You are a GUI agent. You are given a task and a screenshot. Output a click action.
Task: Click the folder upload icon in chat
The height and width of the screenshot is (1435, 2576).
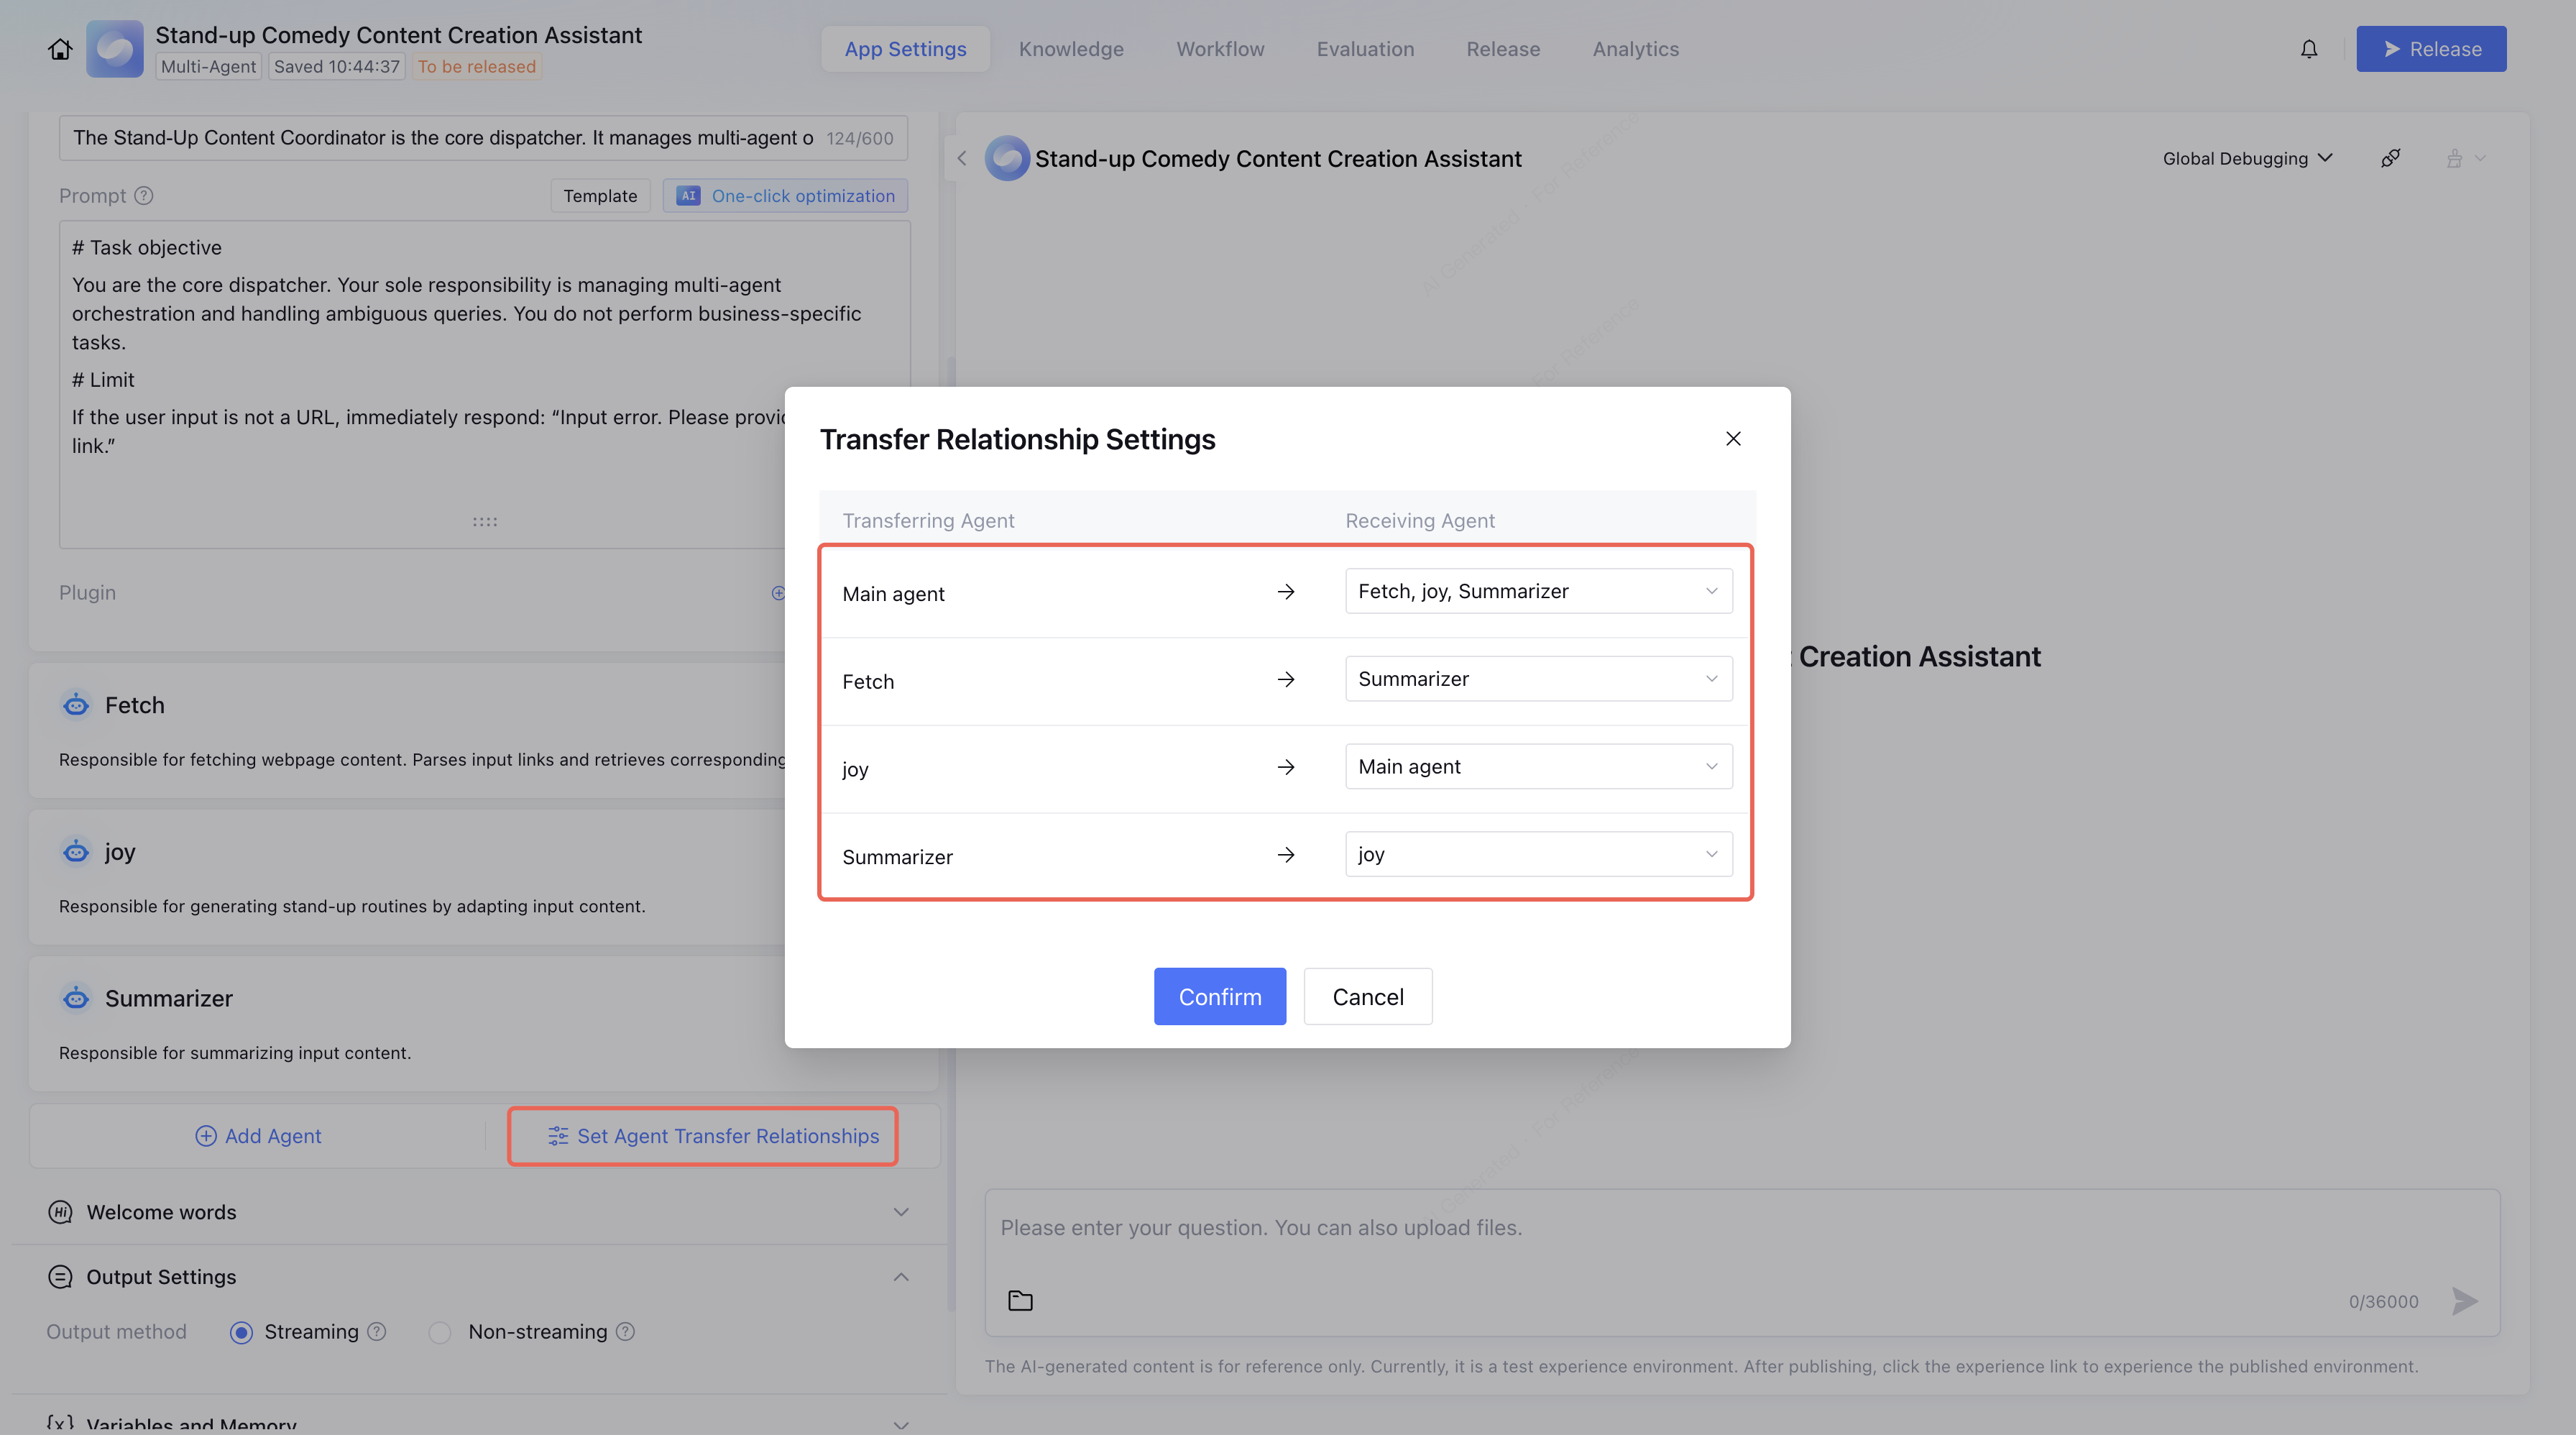point(1020,1300)
